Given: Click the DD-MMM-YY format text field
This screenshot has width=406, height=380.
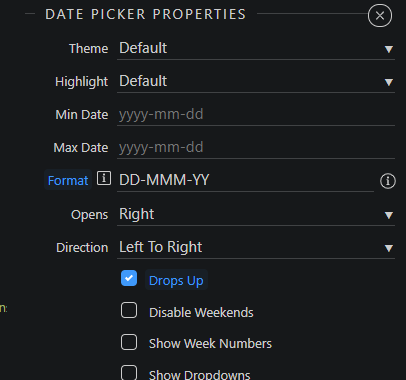Looking at the screenshot, I should tap(245, 180).
